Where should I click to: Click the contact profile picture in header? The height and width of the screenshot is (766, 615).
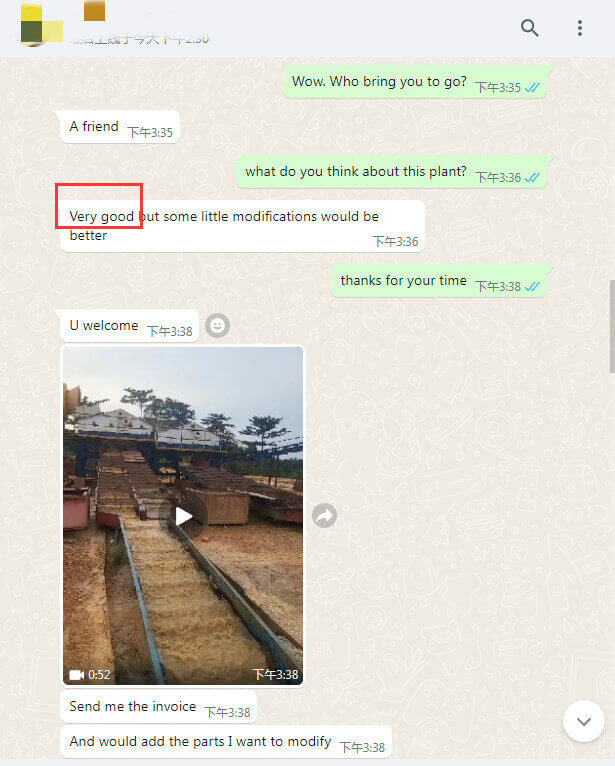(41, 25)
